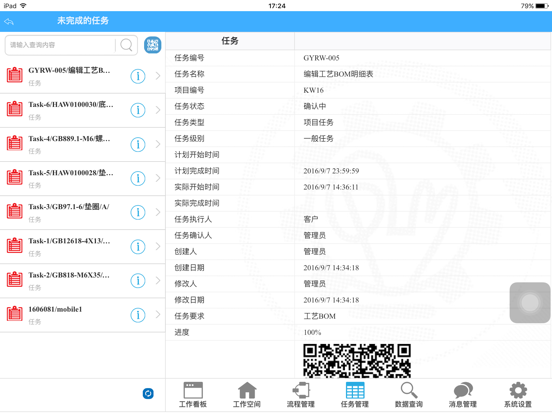Click task type value 项目任务
This screenshot has width=552, height=414.
click(x=318, y=123)
